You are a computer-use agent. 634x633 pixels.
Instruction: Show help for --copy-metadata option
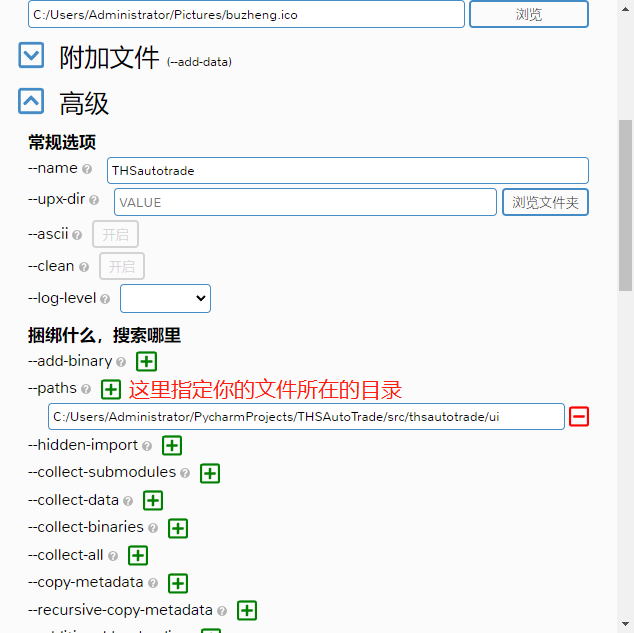click(x=152, y=583)
